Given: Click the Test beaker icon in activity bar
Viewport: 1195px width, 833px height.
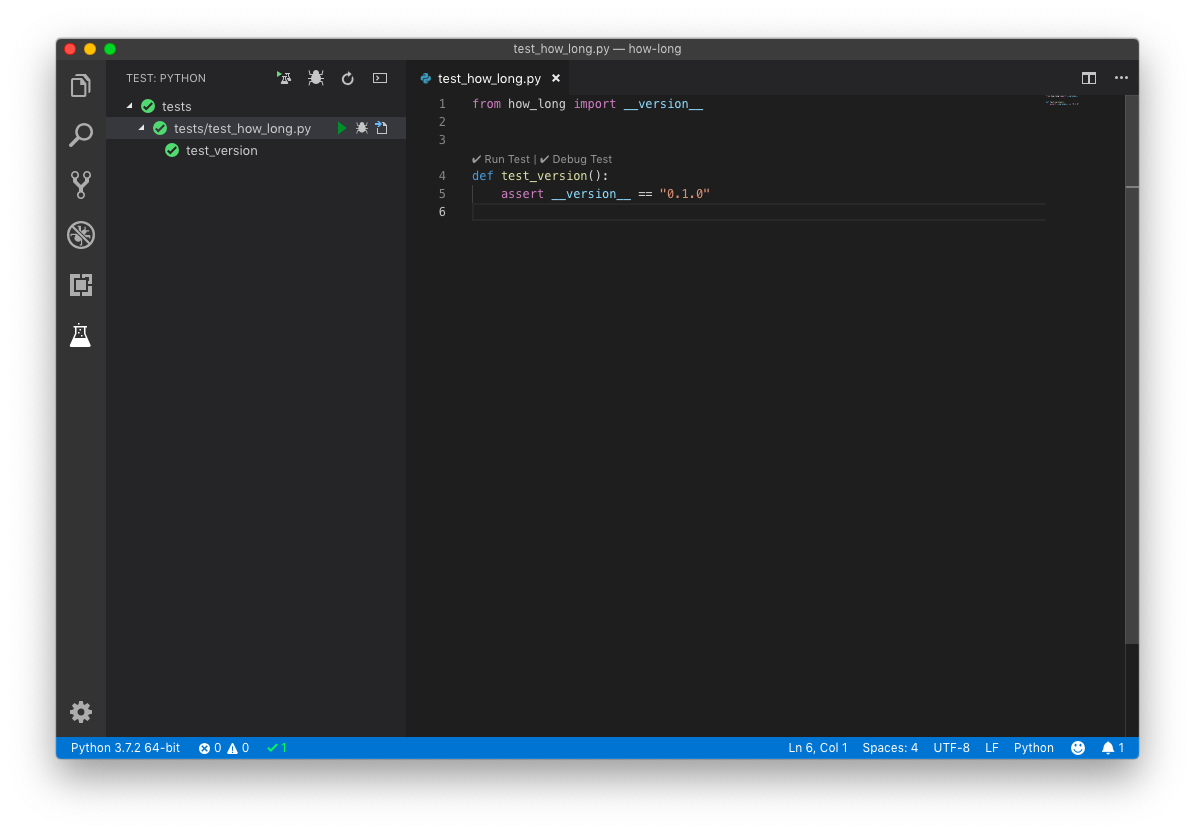Looking at the screenshot, I should [x=81, y=335].
